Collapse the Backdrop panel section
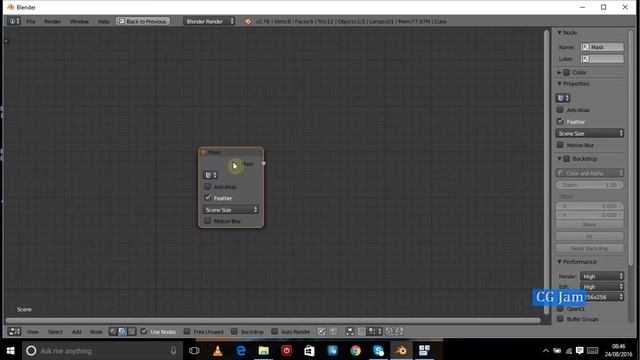The image size is (640, 360). point(560,159)
